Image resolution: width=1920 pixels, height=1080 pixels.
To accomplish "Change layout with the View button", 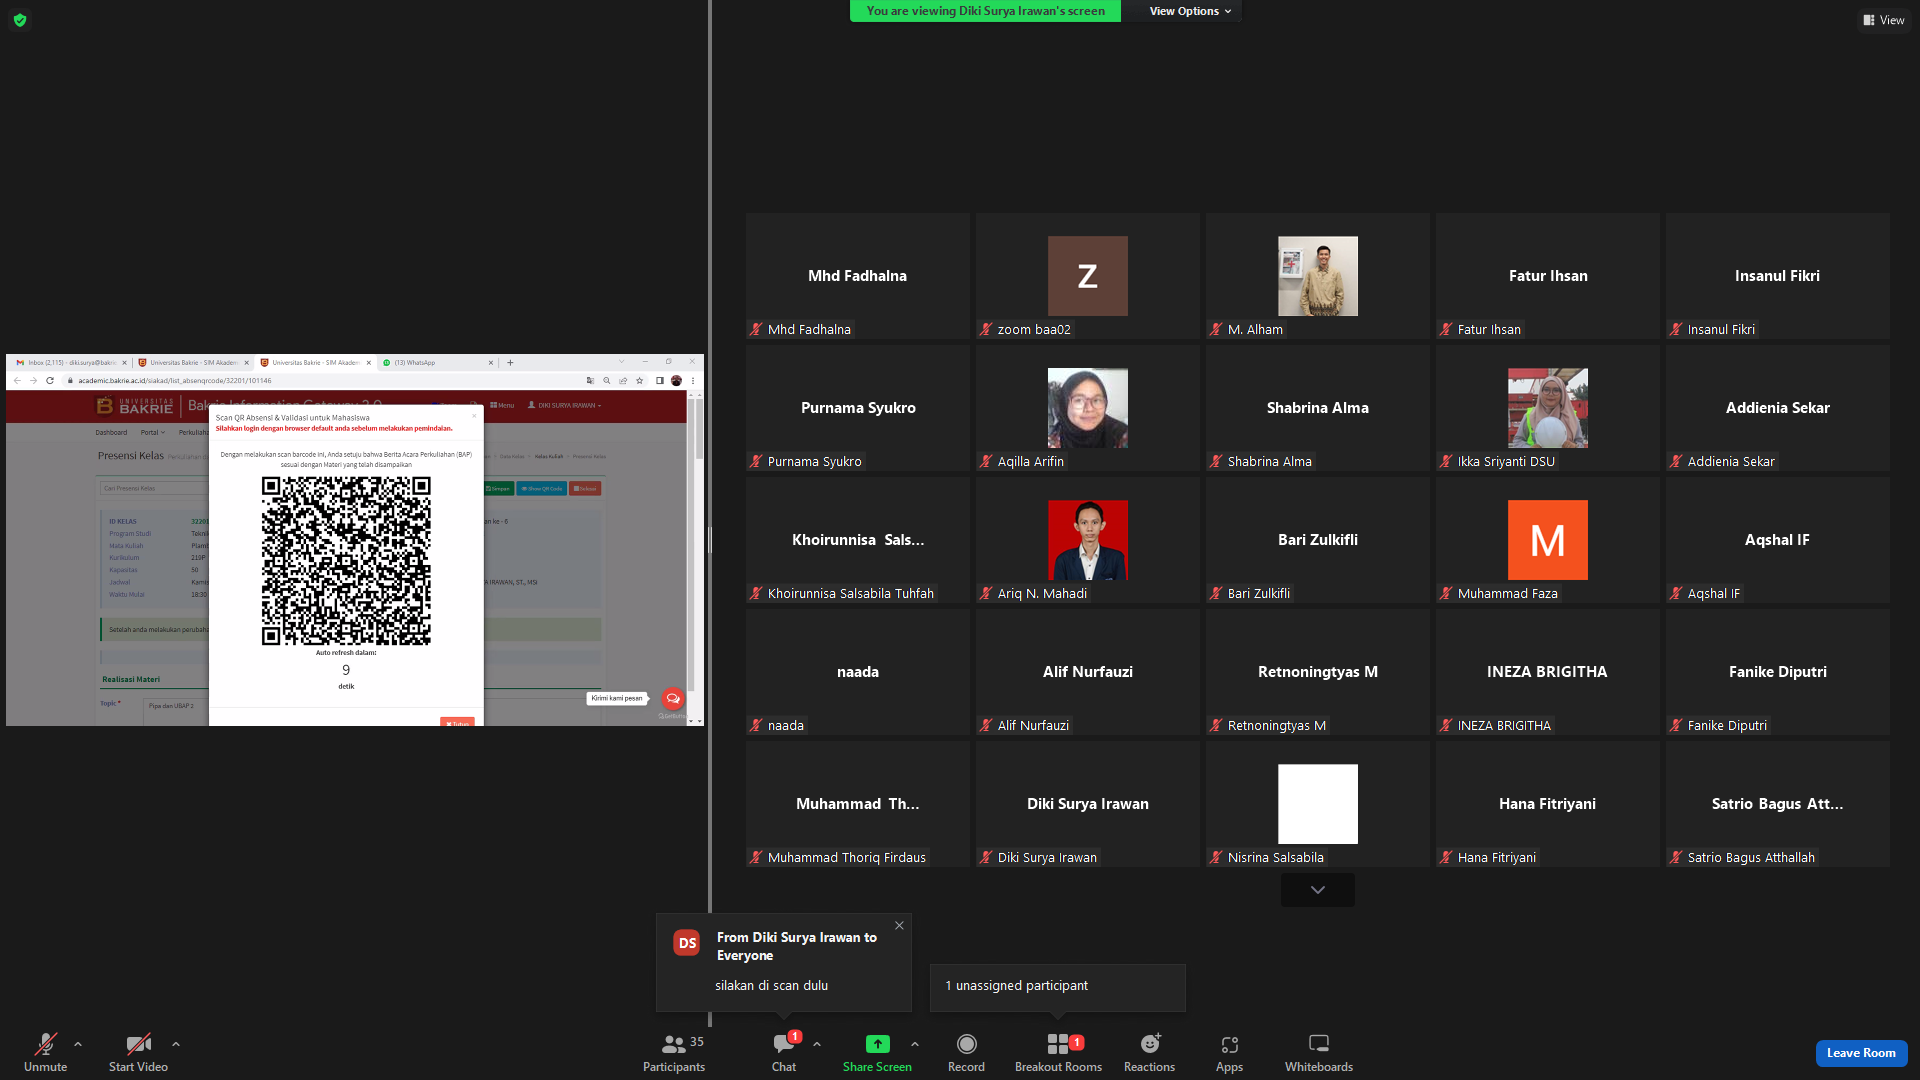I will (1883, 20).
